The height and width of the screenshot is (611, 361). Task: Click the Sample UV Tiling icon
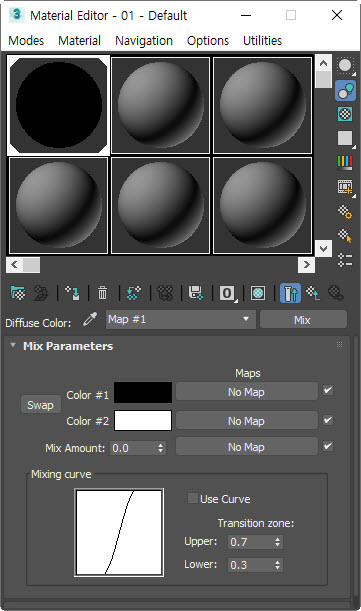click(x=345, y=138)
